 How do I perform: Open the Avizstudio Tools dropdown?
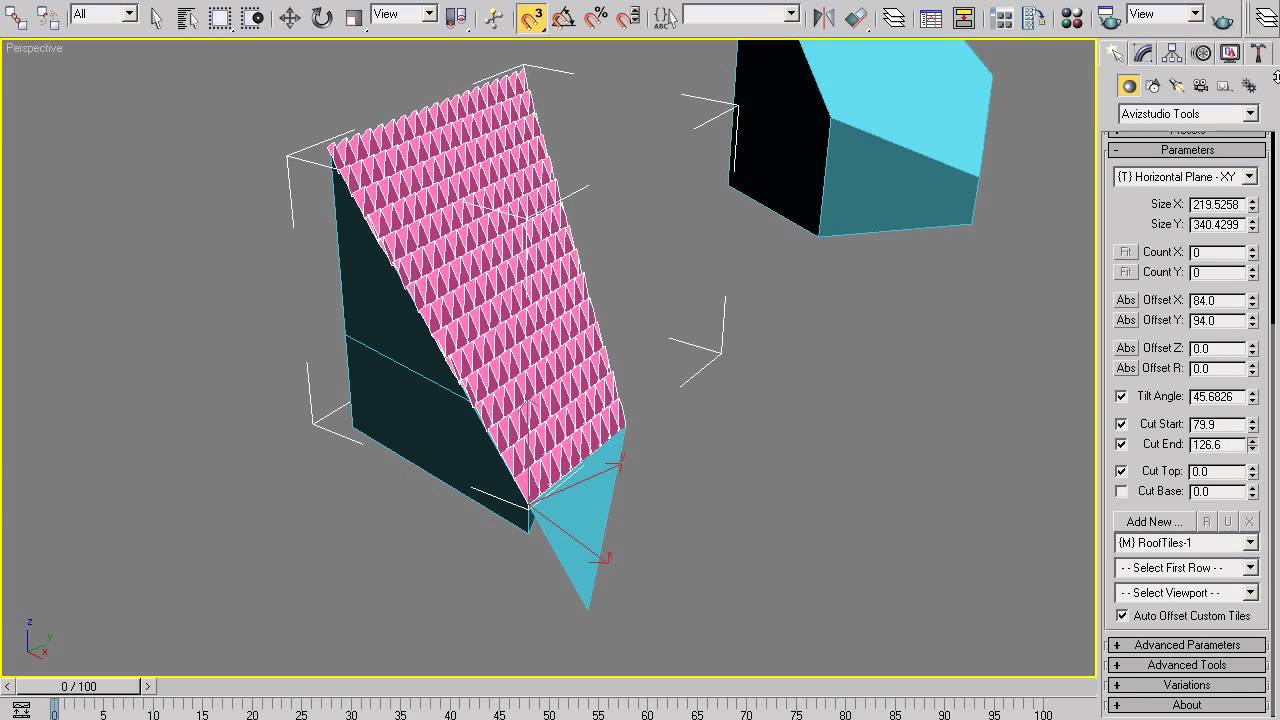click(1188, 114)
